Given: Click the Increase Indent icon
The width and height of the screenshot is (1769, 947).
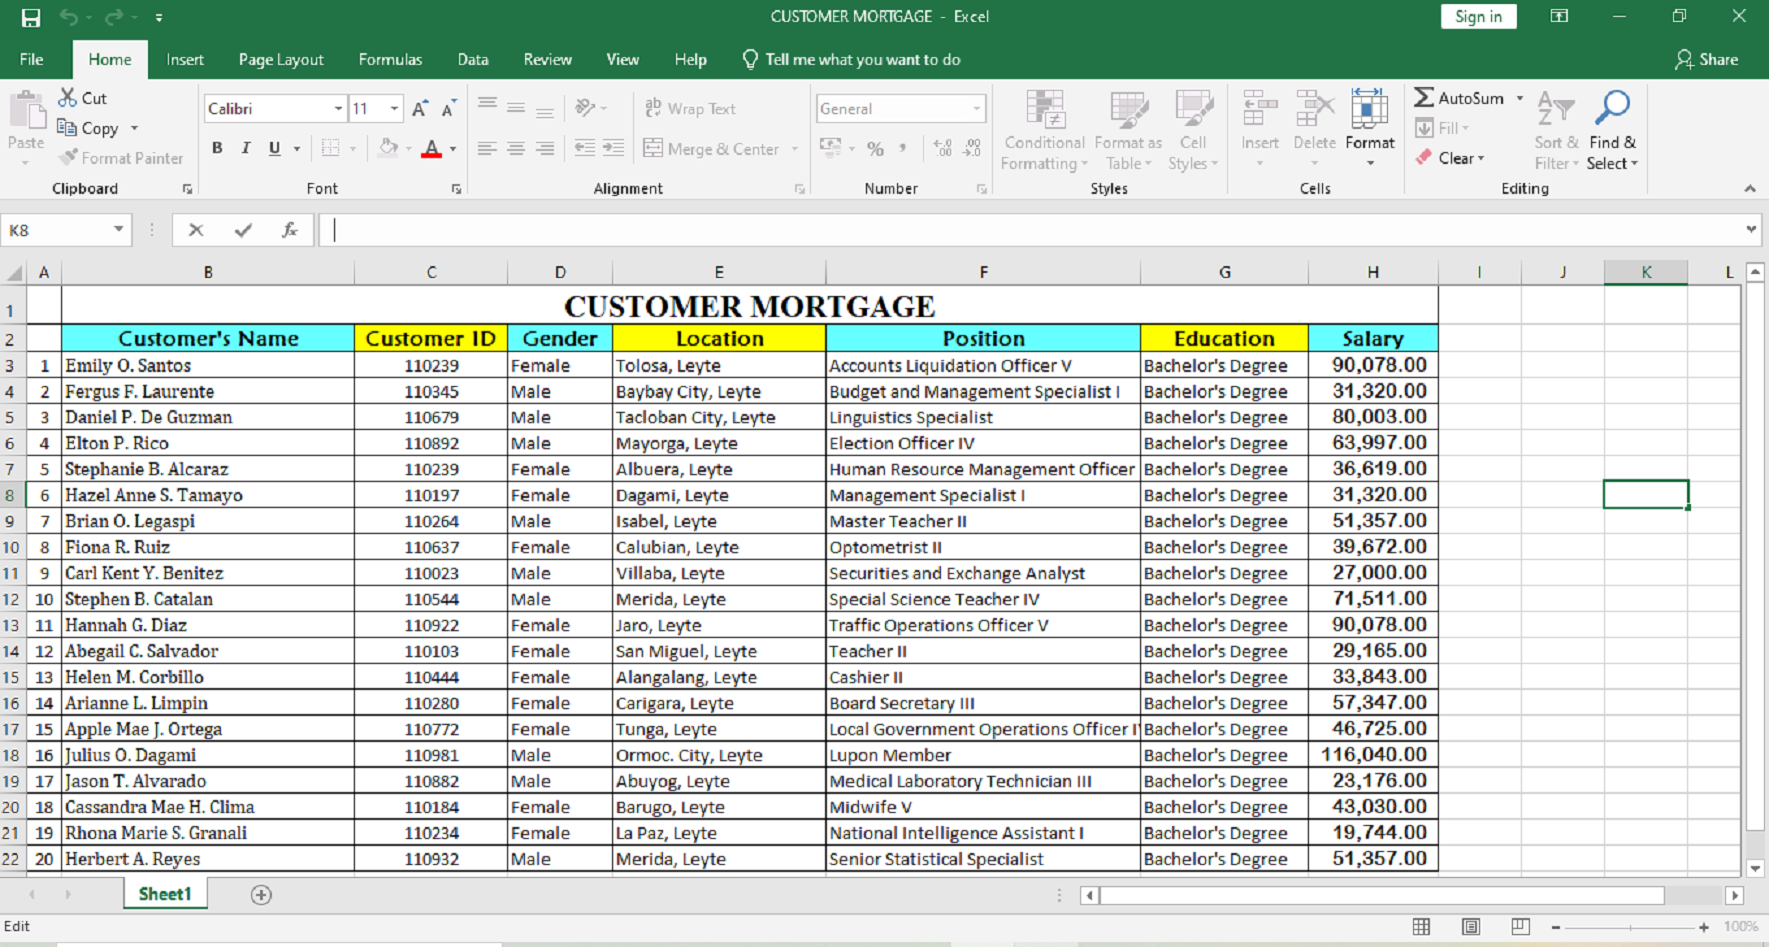Looking at the screenshot, I should (x=614, y=148).
